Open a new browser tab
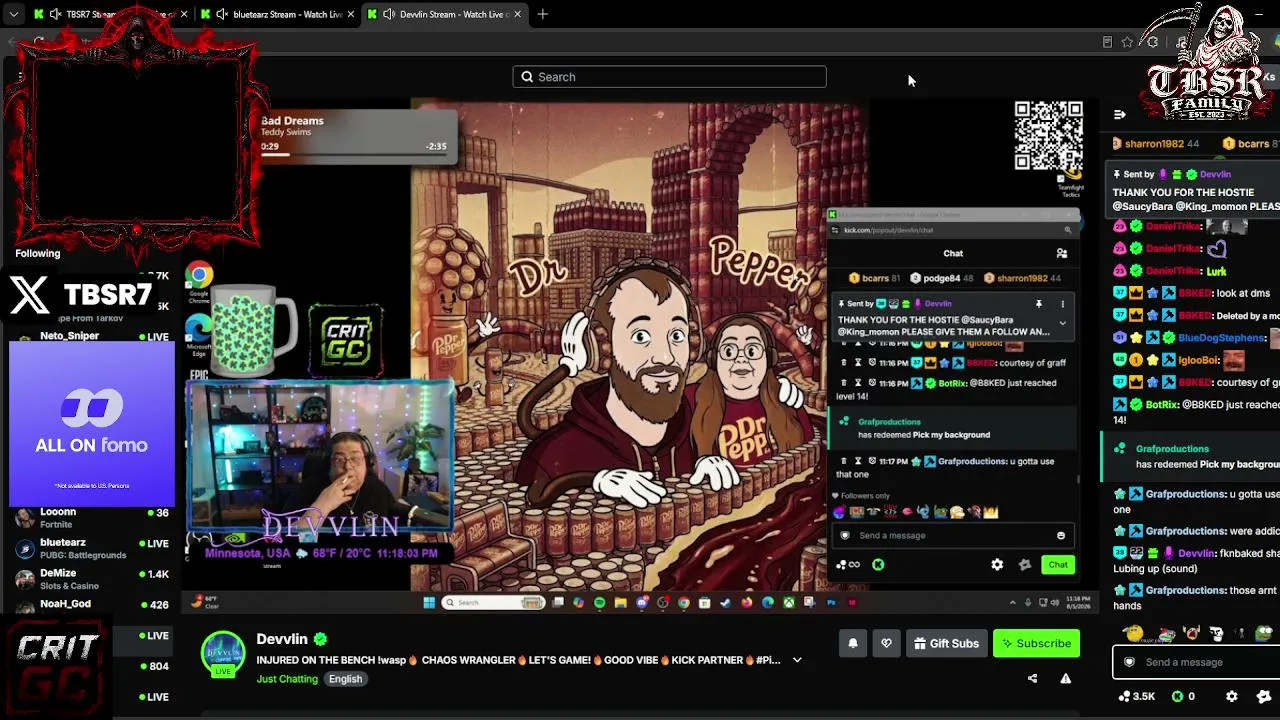Viewport: 1280px width, 720px height. pos(542,14)
